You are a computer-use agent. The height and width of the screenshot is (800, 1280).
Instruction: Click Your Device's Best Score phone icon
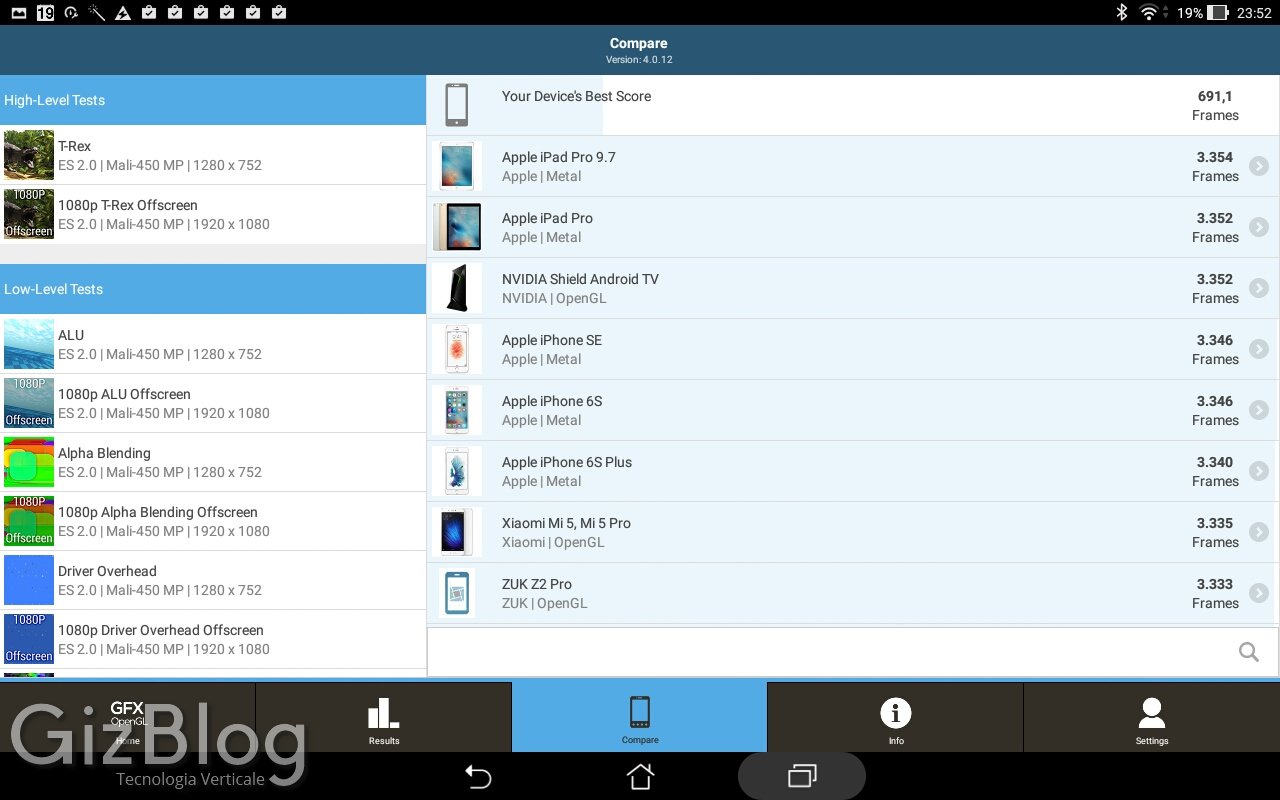(457, 105)
